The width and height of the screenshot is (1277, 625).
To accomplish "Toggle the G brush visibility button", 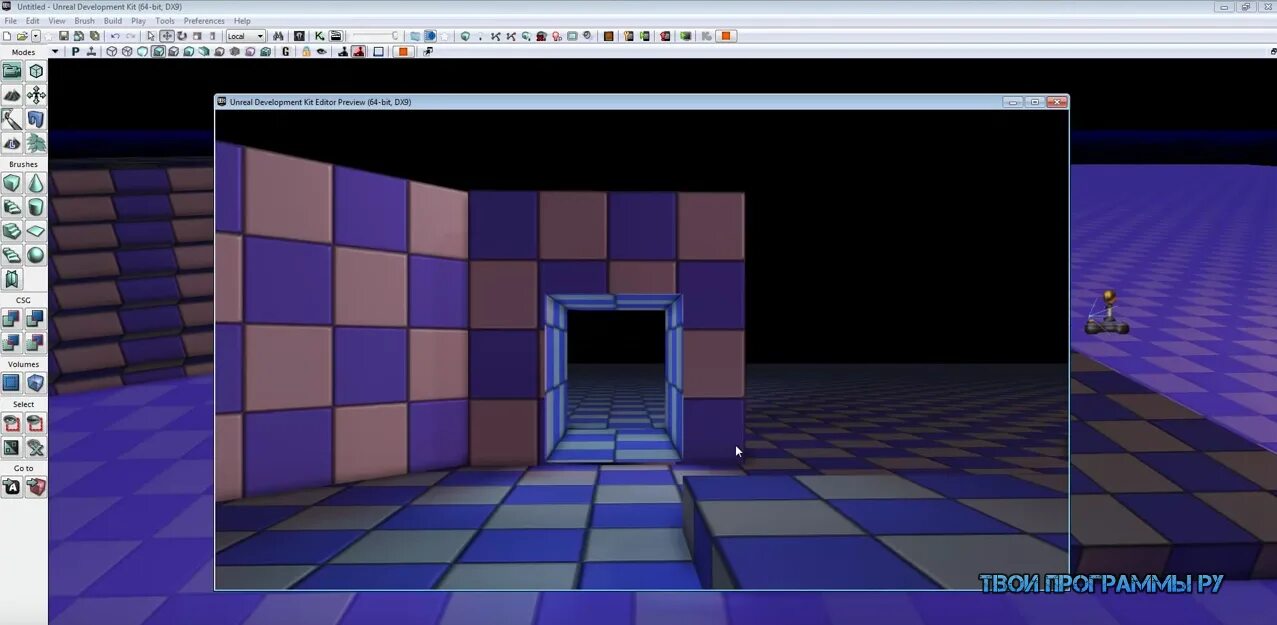I will (x=286, y=52).
